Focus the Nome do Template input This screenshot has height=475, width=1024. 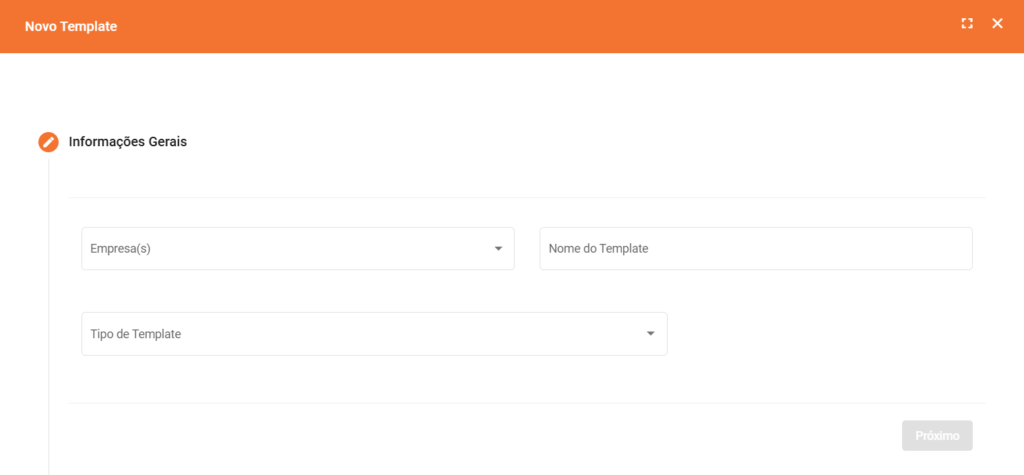[755, 248]
